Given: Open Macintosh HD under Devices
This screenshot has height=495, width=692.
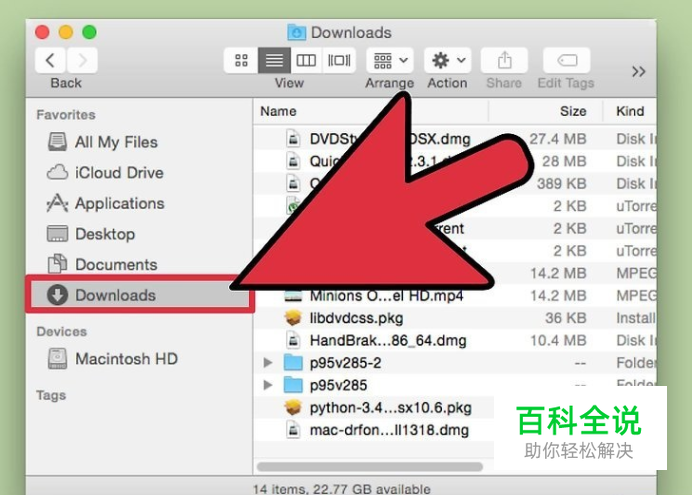Looking at the screenshot, I should [x=126, y=359].
